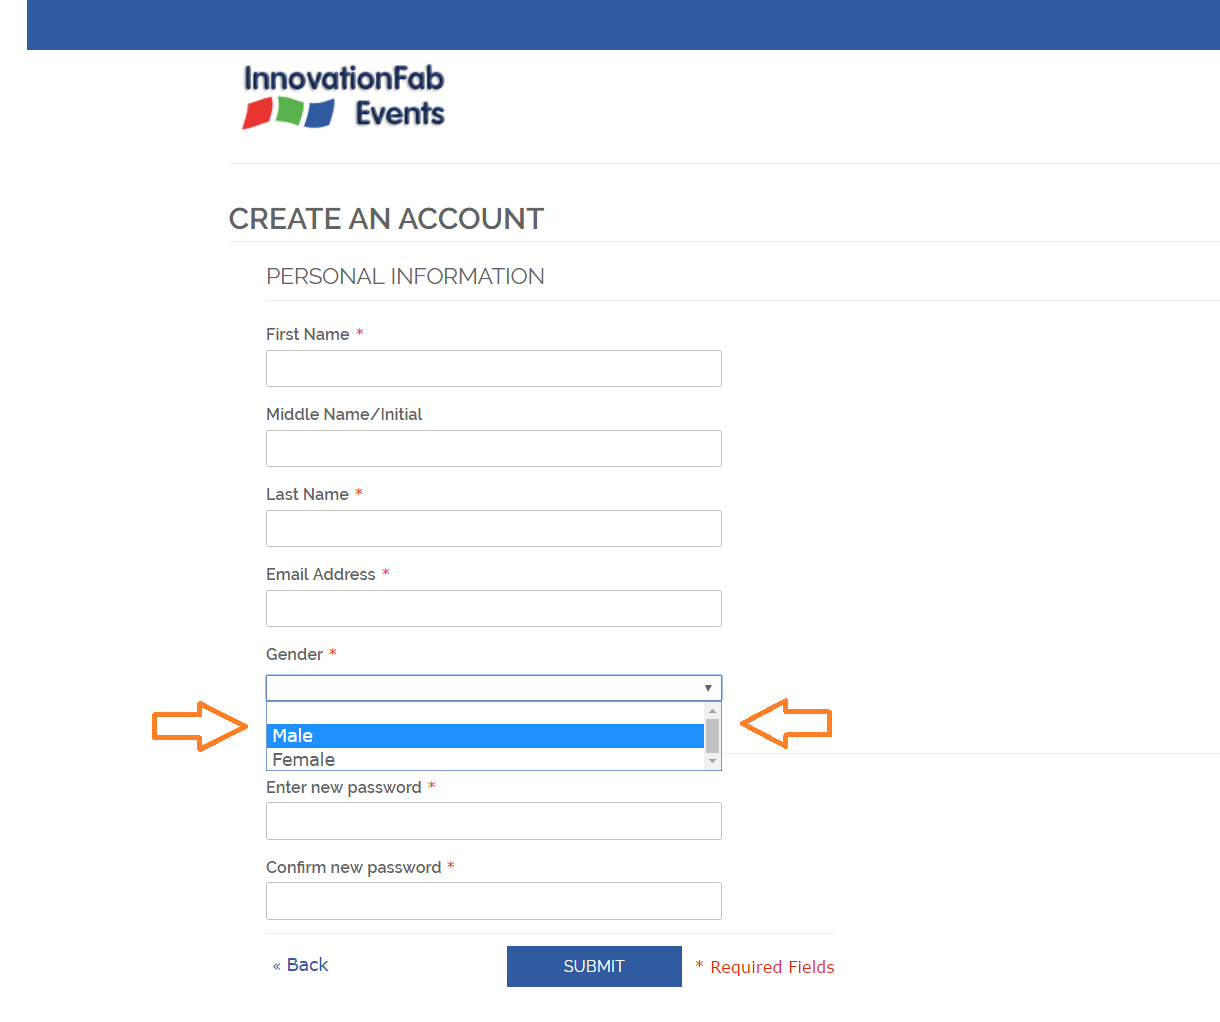Click the dropdown scrollbar thumb

pyautogui.click(x=712, y=735)
